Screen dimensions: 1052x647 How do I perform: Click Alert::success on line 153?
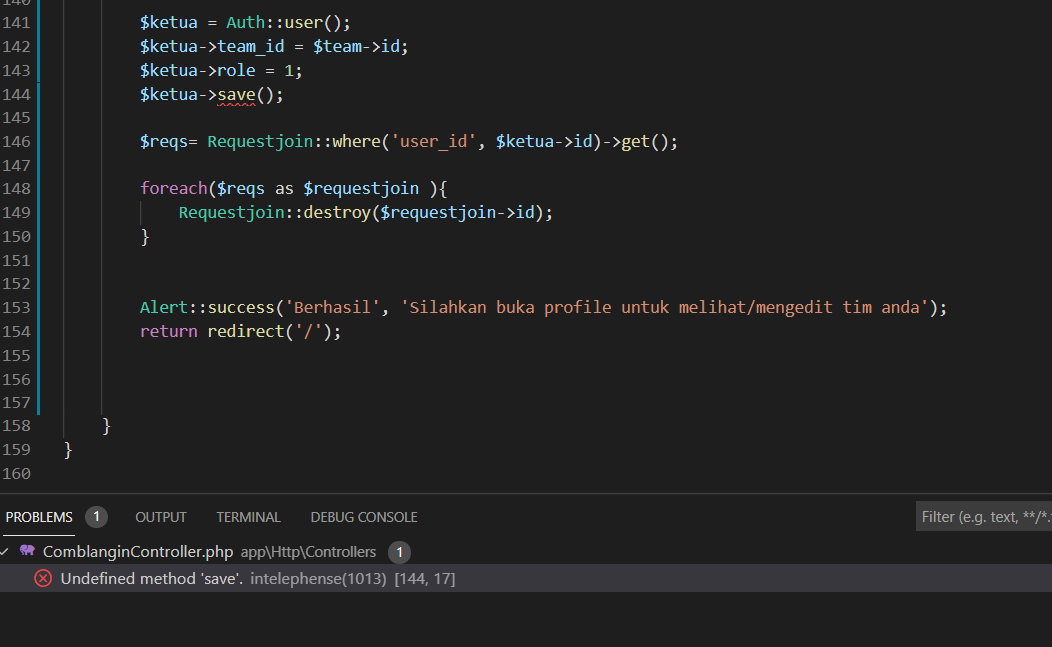207,307
